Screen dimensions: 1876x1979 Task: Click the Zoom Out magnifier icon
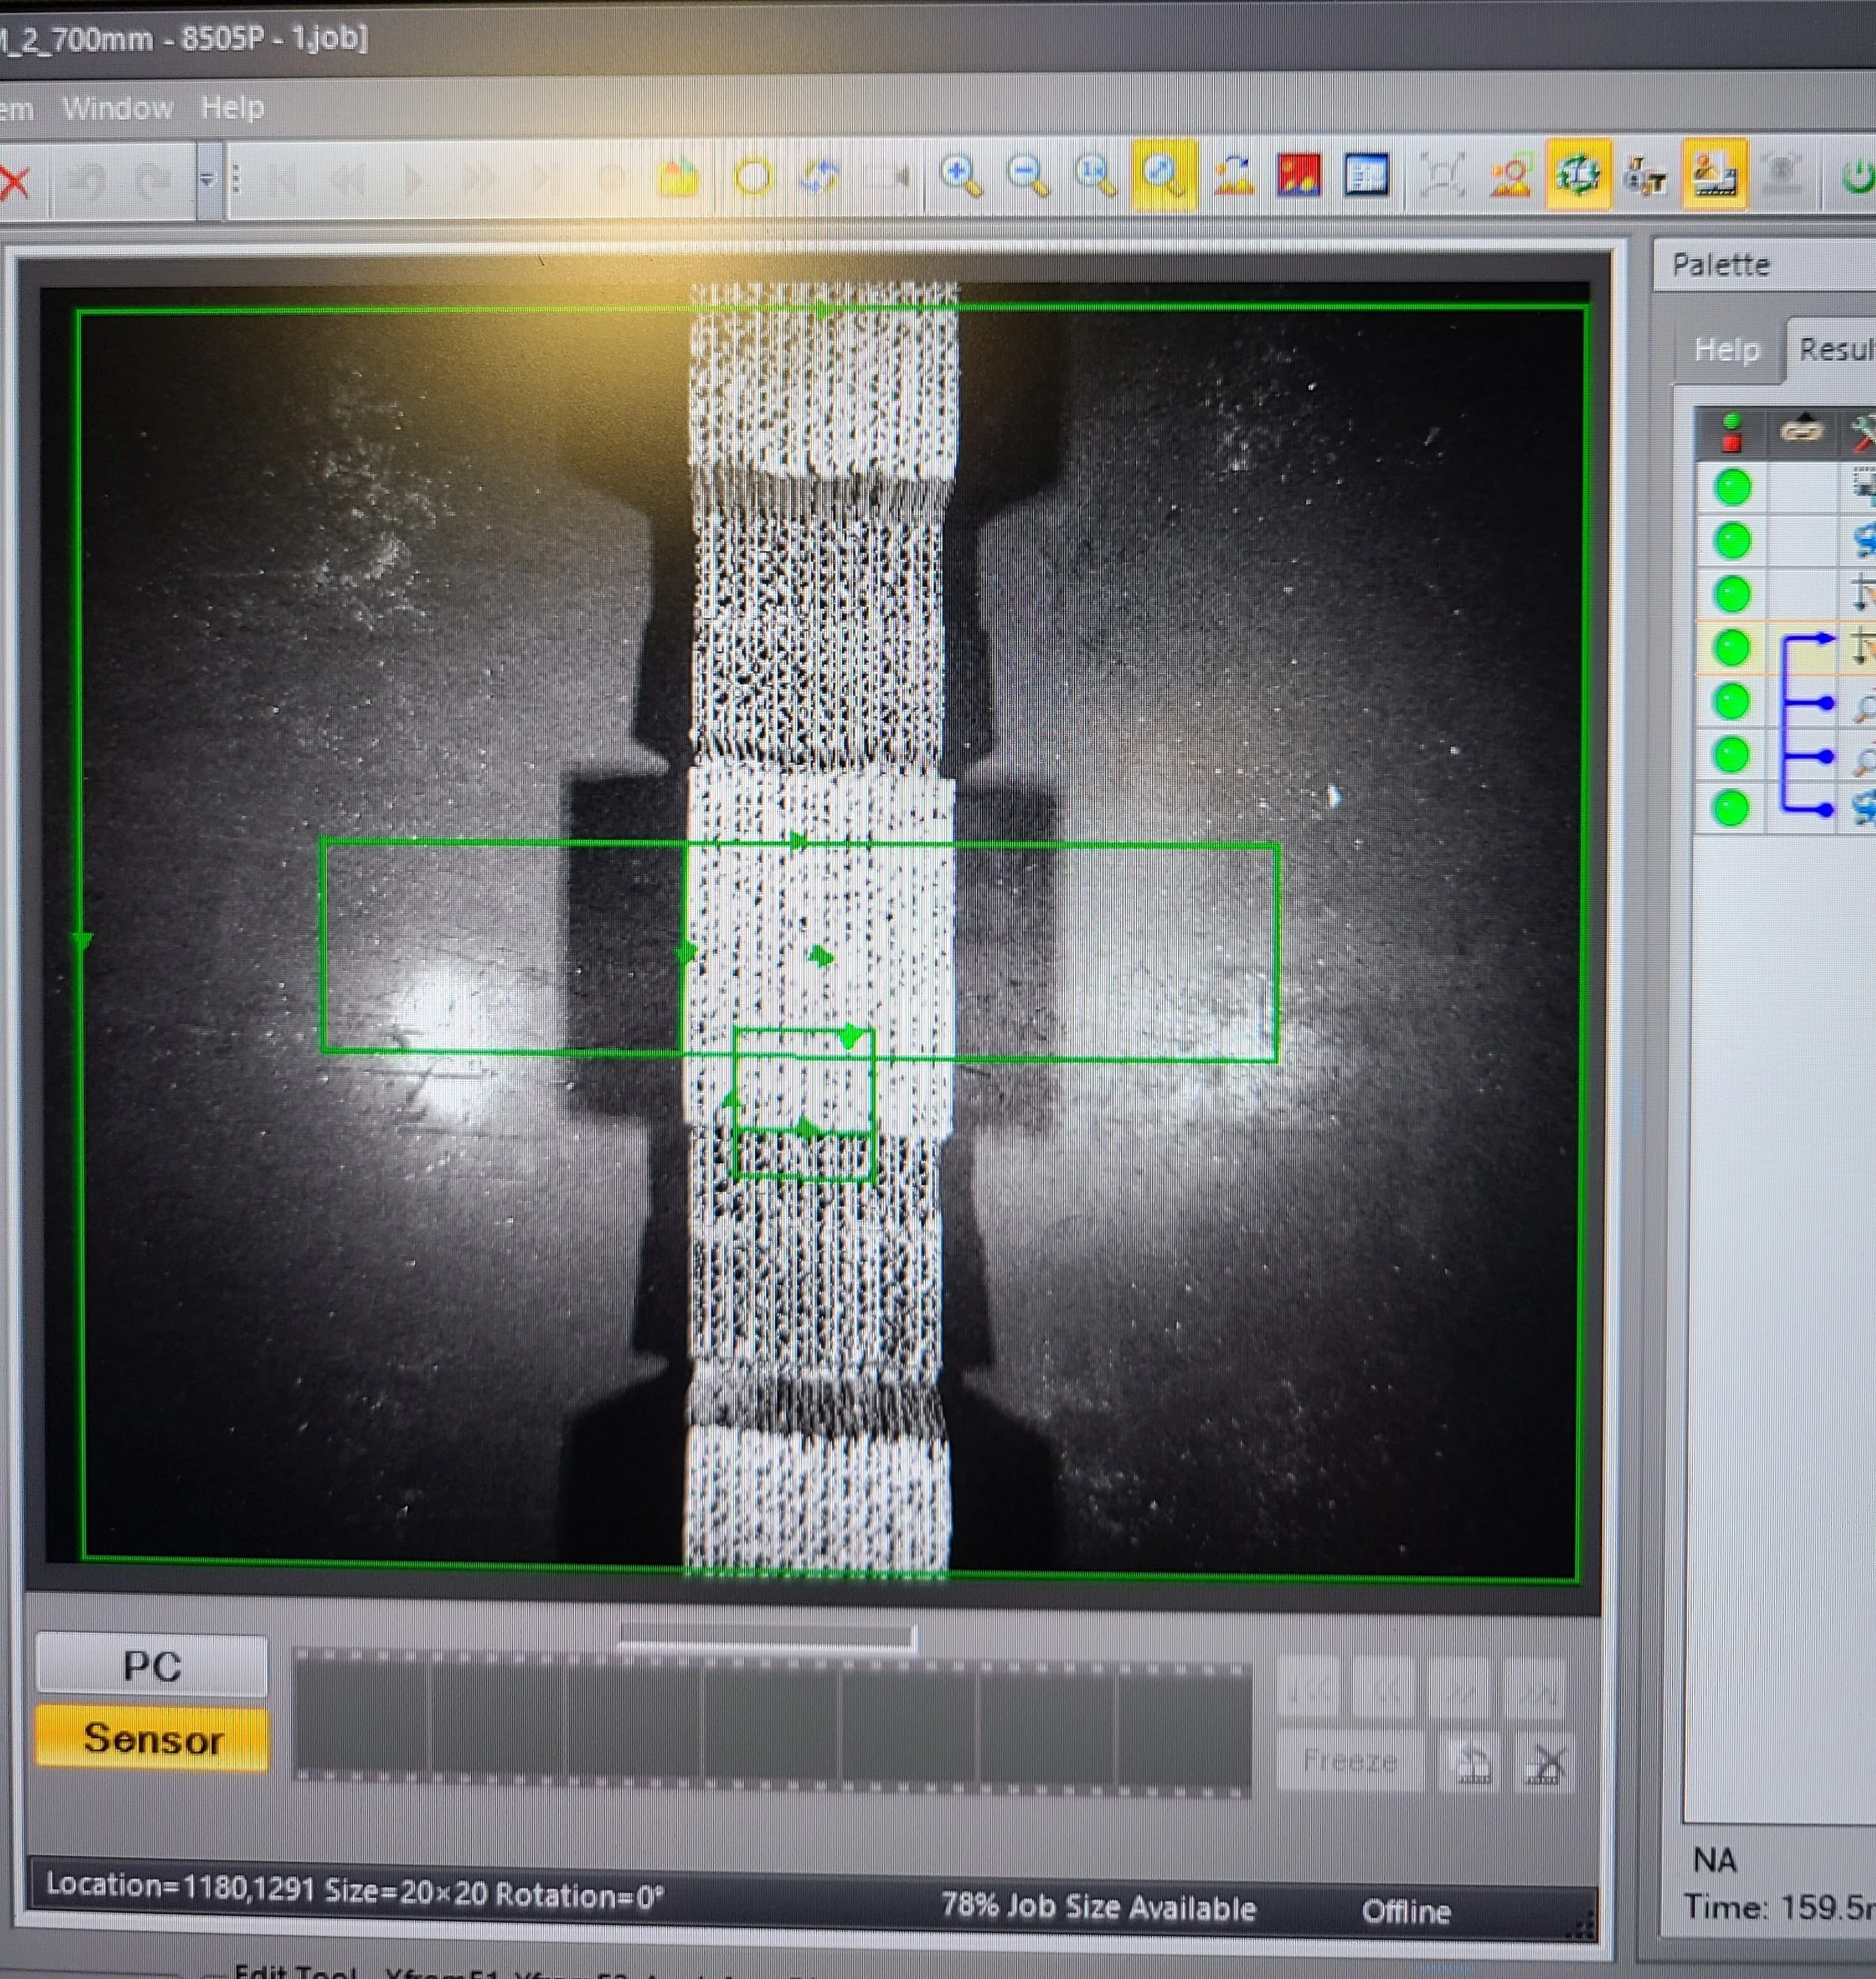[1027, 176]
